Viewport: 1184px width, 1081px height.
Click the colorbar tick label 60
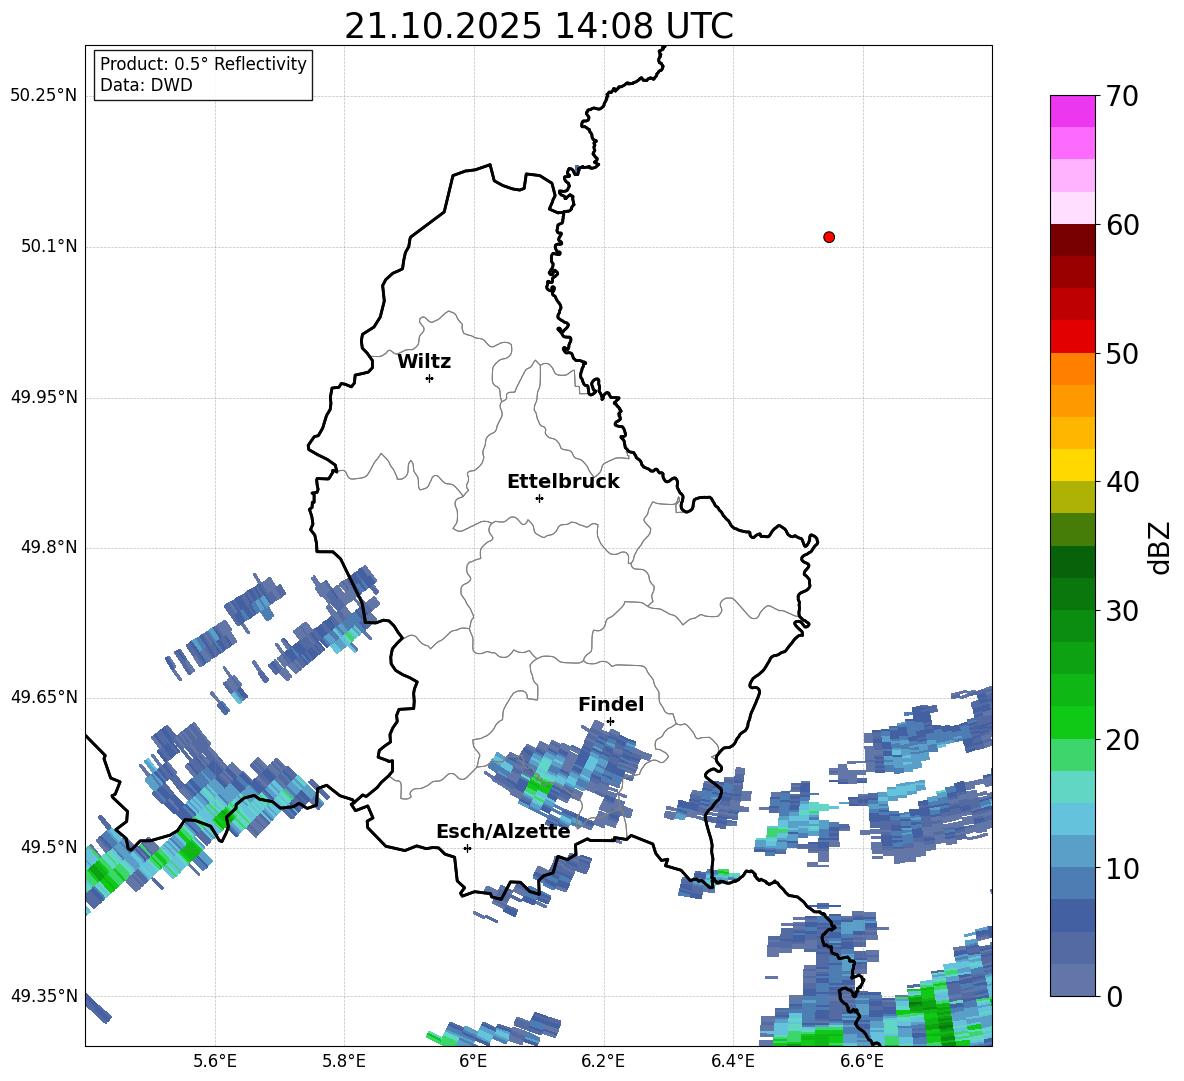pyautogui.click(x=1122, y=225)
